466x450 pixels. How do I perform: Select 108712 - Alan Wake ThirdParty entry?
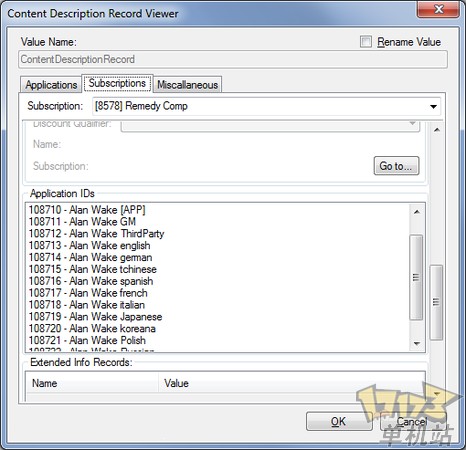point(96,233)
